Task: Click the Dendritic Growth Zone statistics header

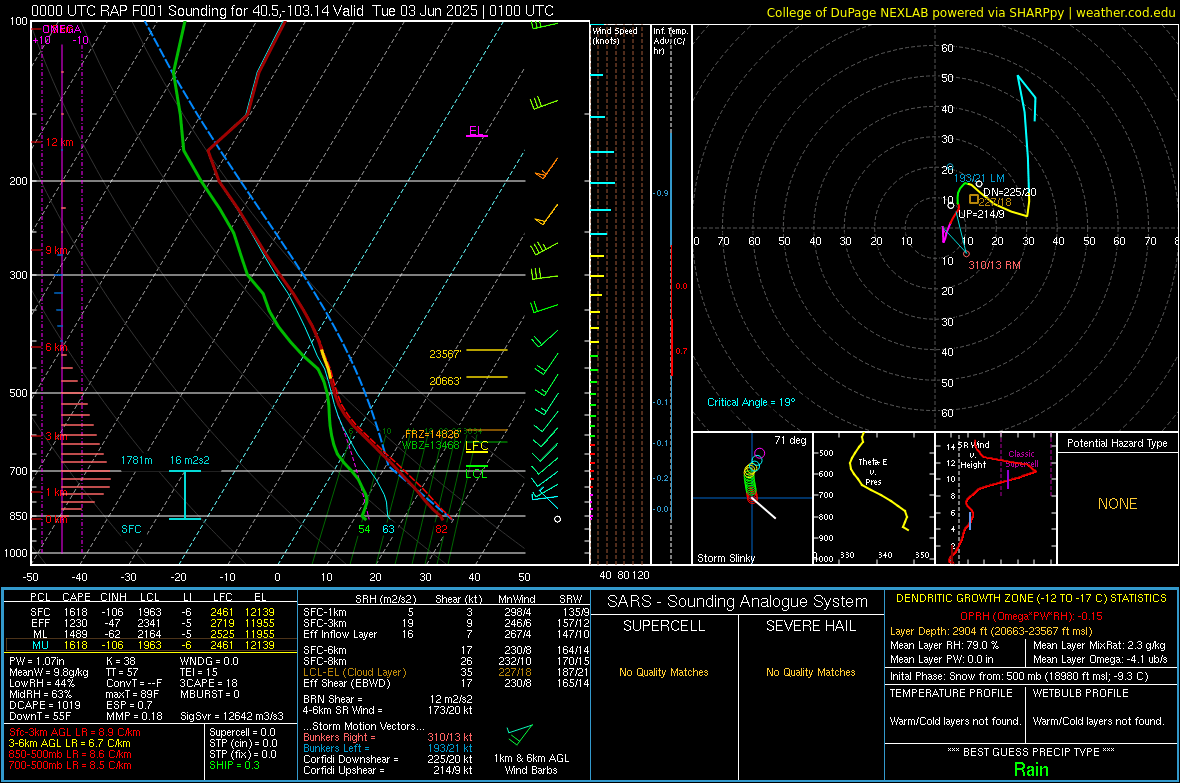Action: click(1031, 598)
